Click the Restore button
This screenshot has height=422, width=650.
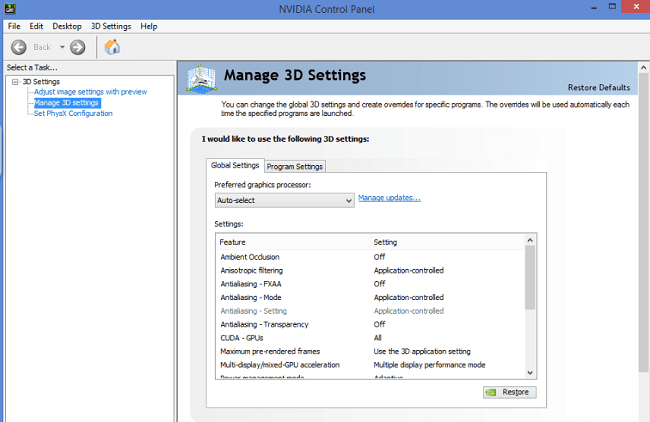coord(509,392)
